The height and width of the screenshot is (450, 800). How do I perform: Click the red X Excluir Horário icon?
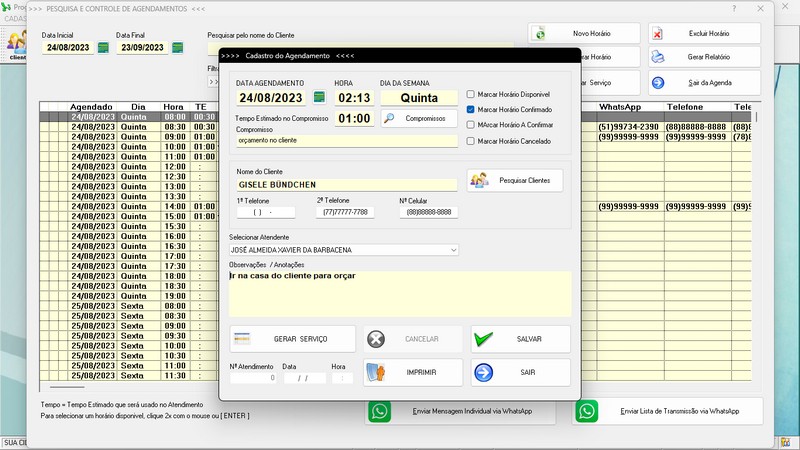click(x=658, y=34)
